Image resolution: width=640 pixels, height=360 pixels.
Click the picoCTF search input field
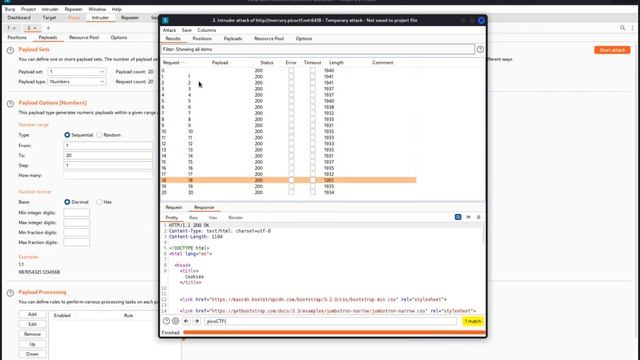tap(330, 321)
